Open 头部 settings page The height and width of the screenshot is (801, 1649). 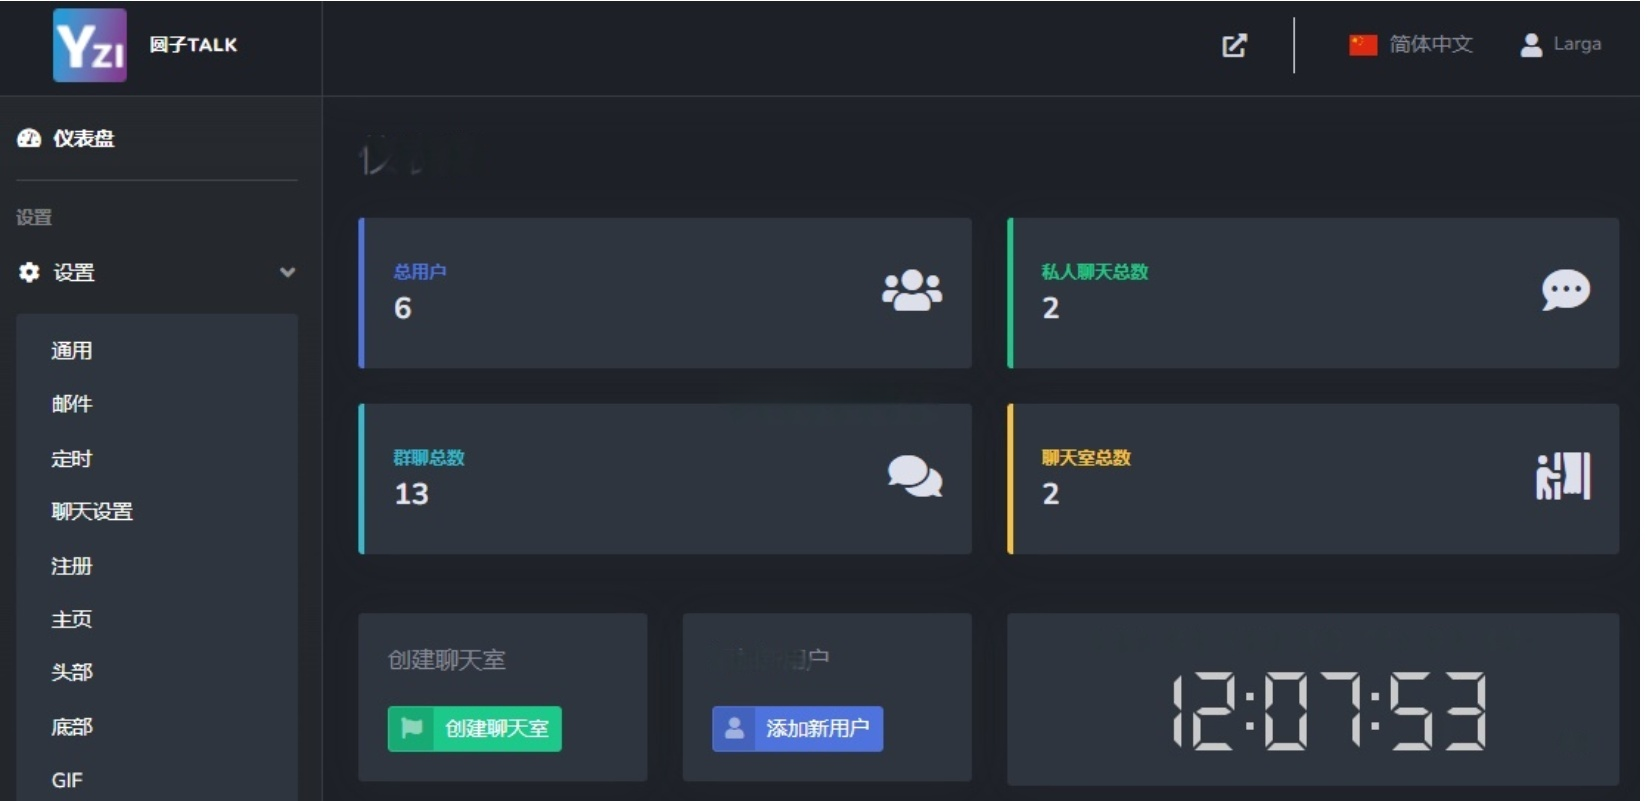pyautogui.click(x=72, y=672)
